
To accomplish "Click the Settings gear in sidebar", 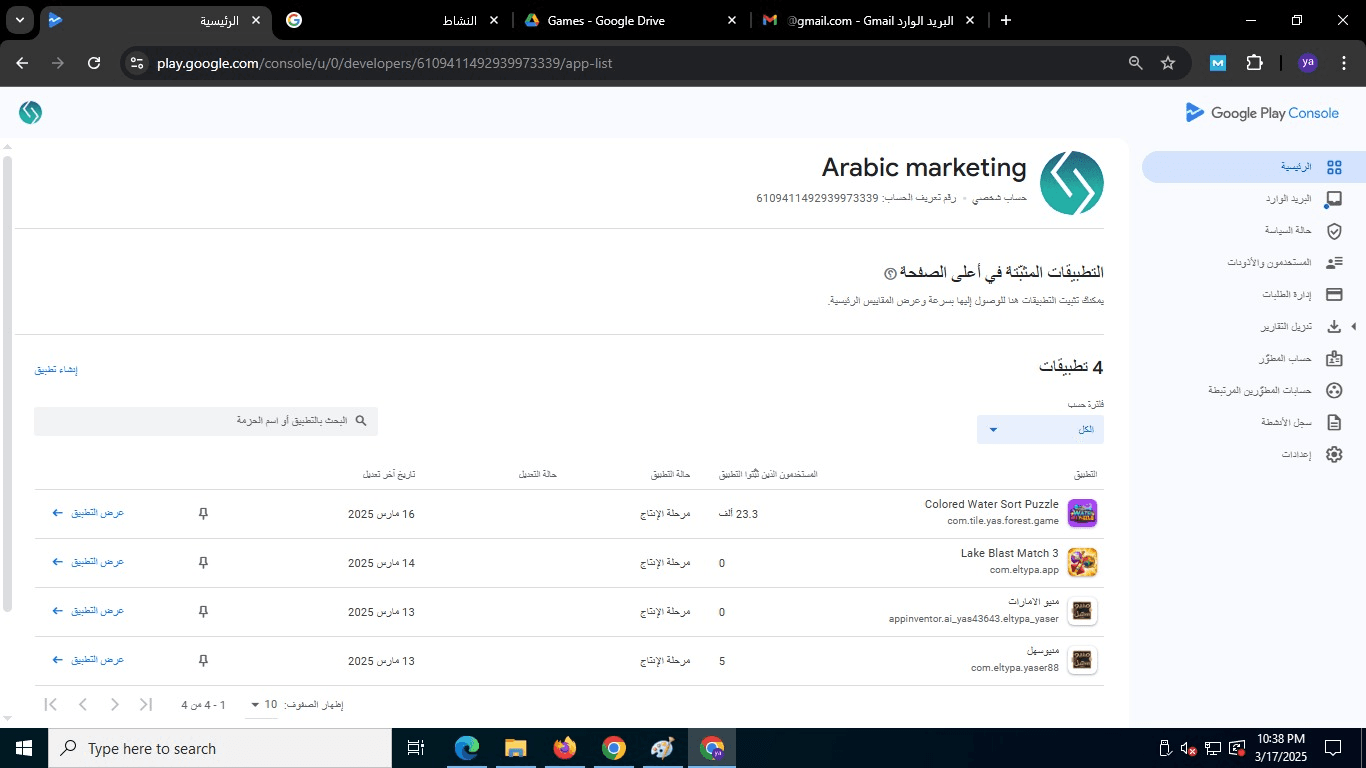I will 1333,454.
